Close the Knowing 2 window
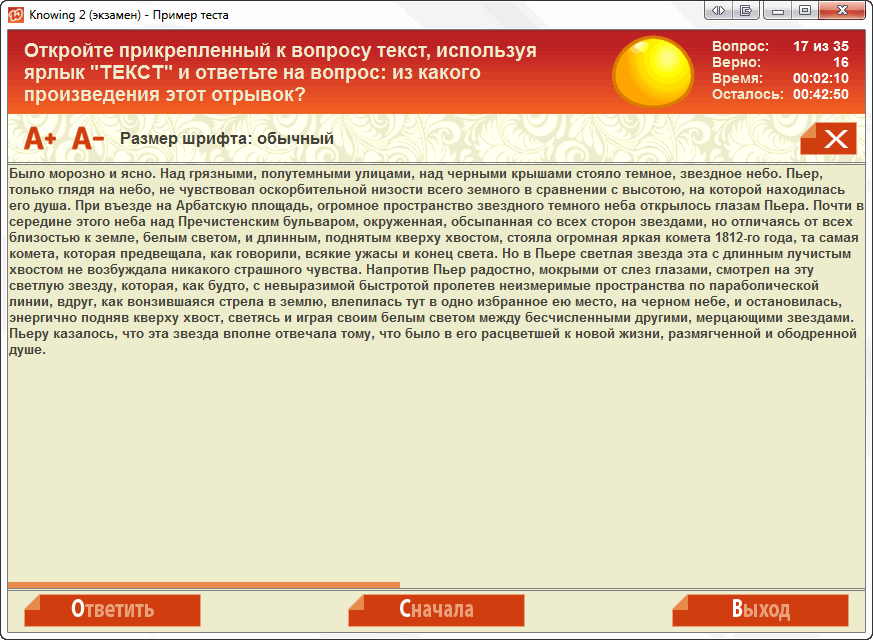Screen dimensions: 873x640 point(842,11)
